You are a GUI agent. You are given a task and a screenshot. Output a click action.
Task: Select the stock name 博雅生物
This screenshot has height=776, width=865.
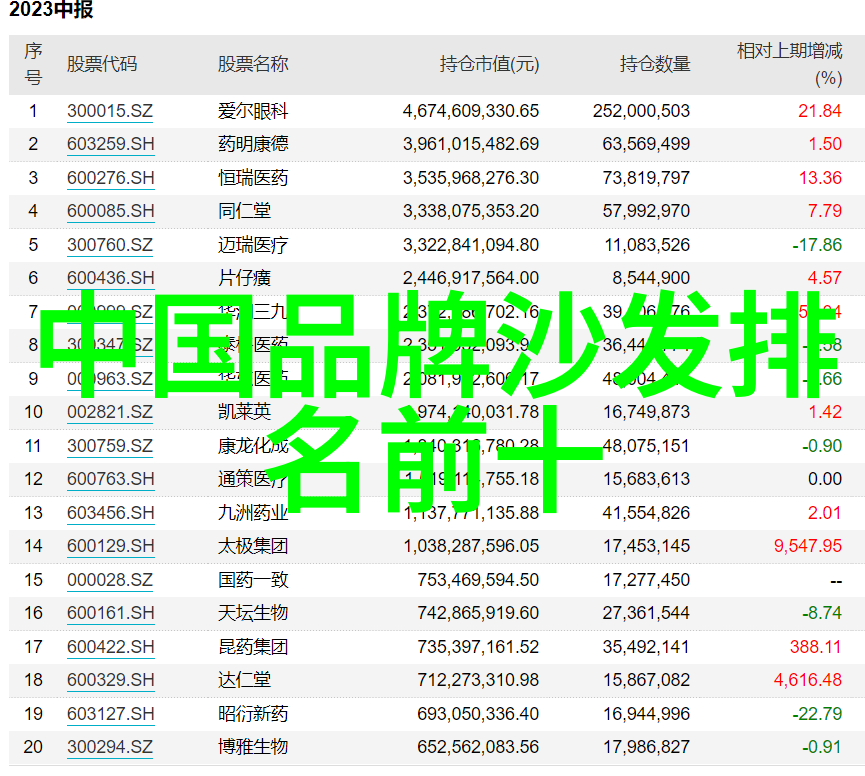coord(253,747)
